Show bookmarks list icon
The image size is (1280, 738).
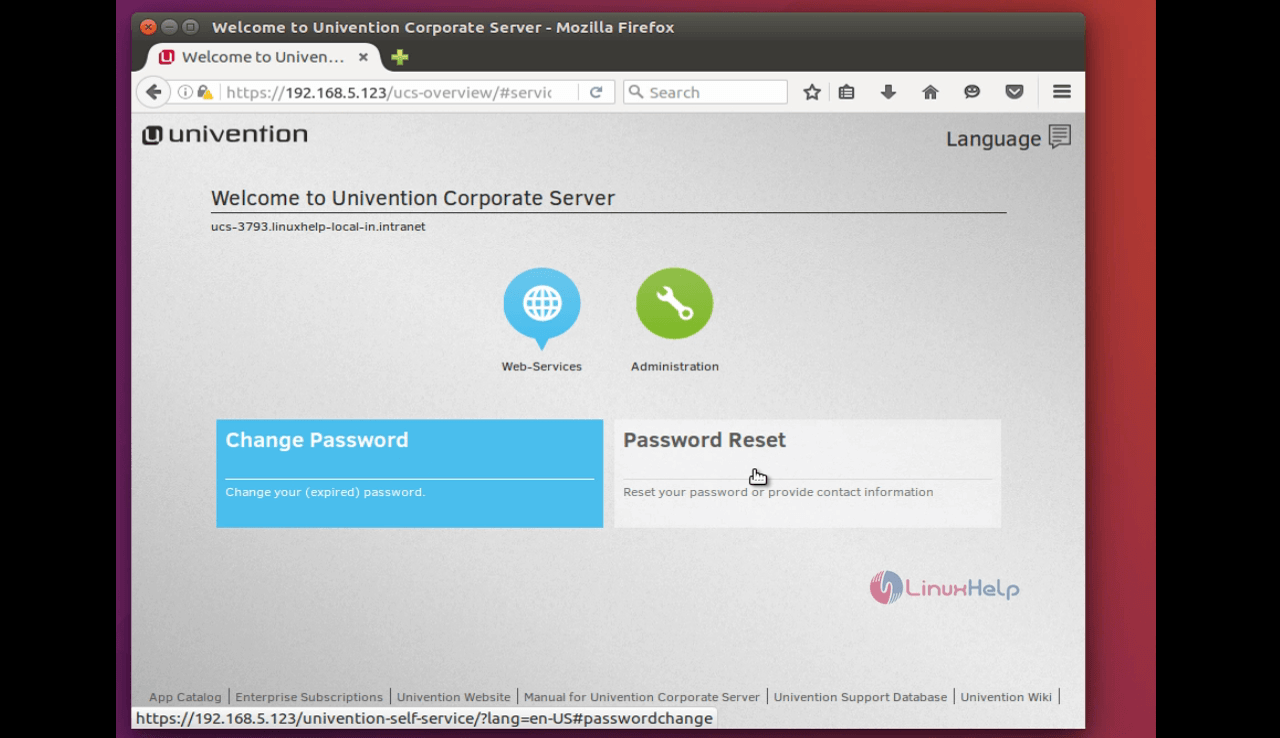(847, 92)
